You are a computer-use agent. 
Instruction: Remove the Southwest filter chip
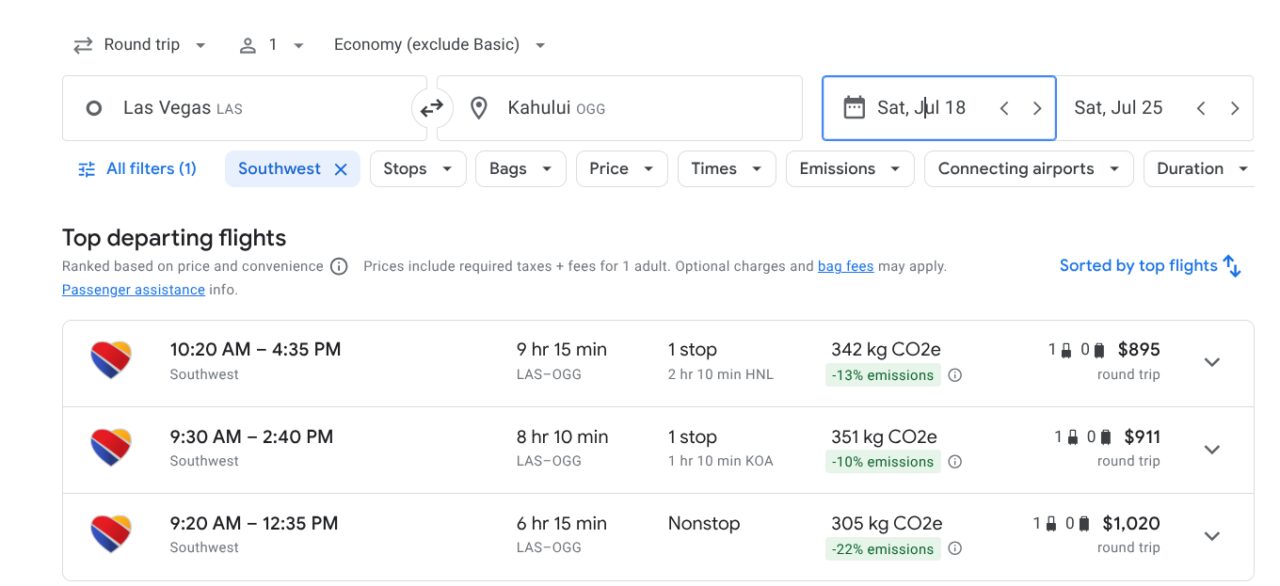tap(340, 169)
